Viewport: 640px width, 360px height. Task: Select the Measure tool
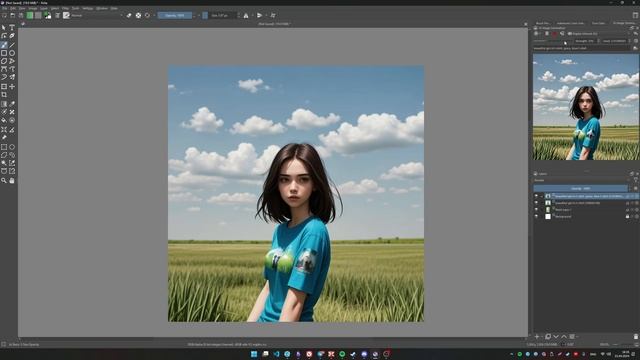(12, 130)
